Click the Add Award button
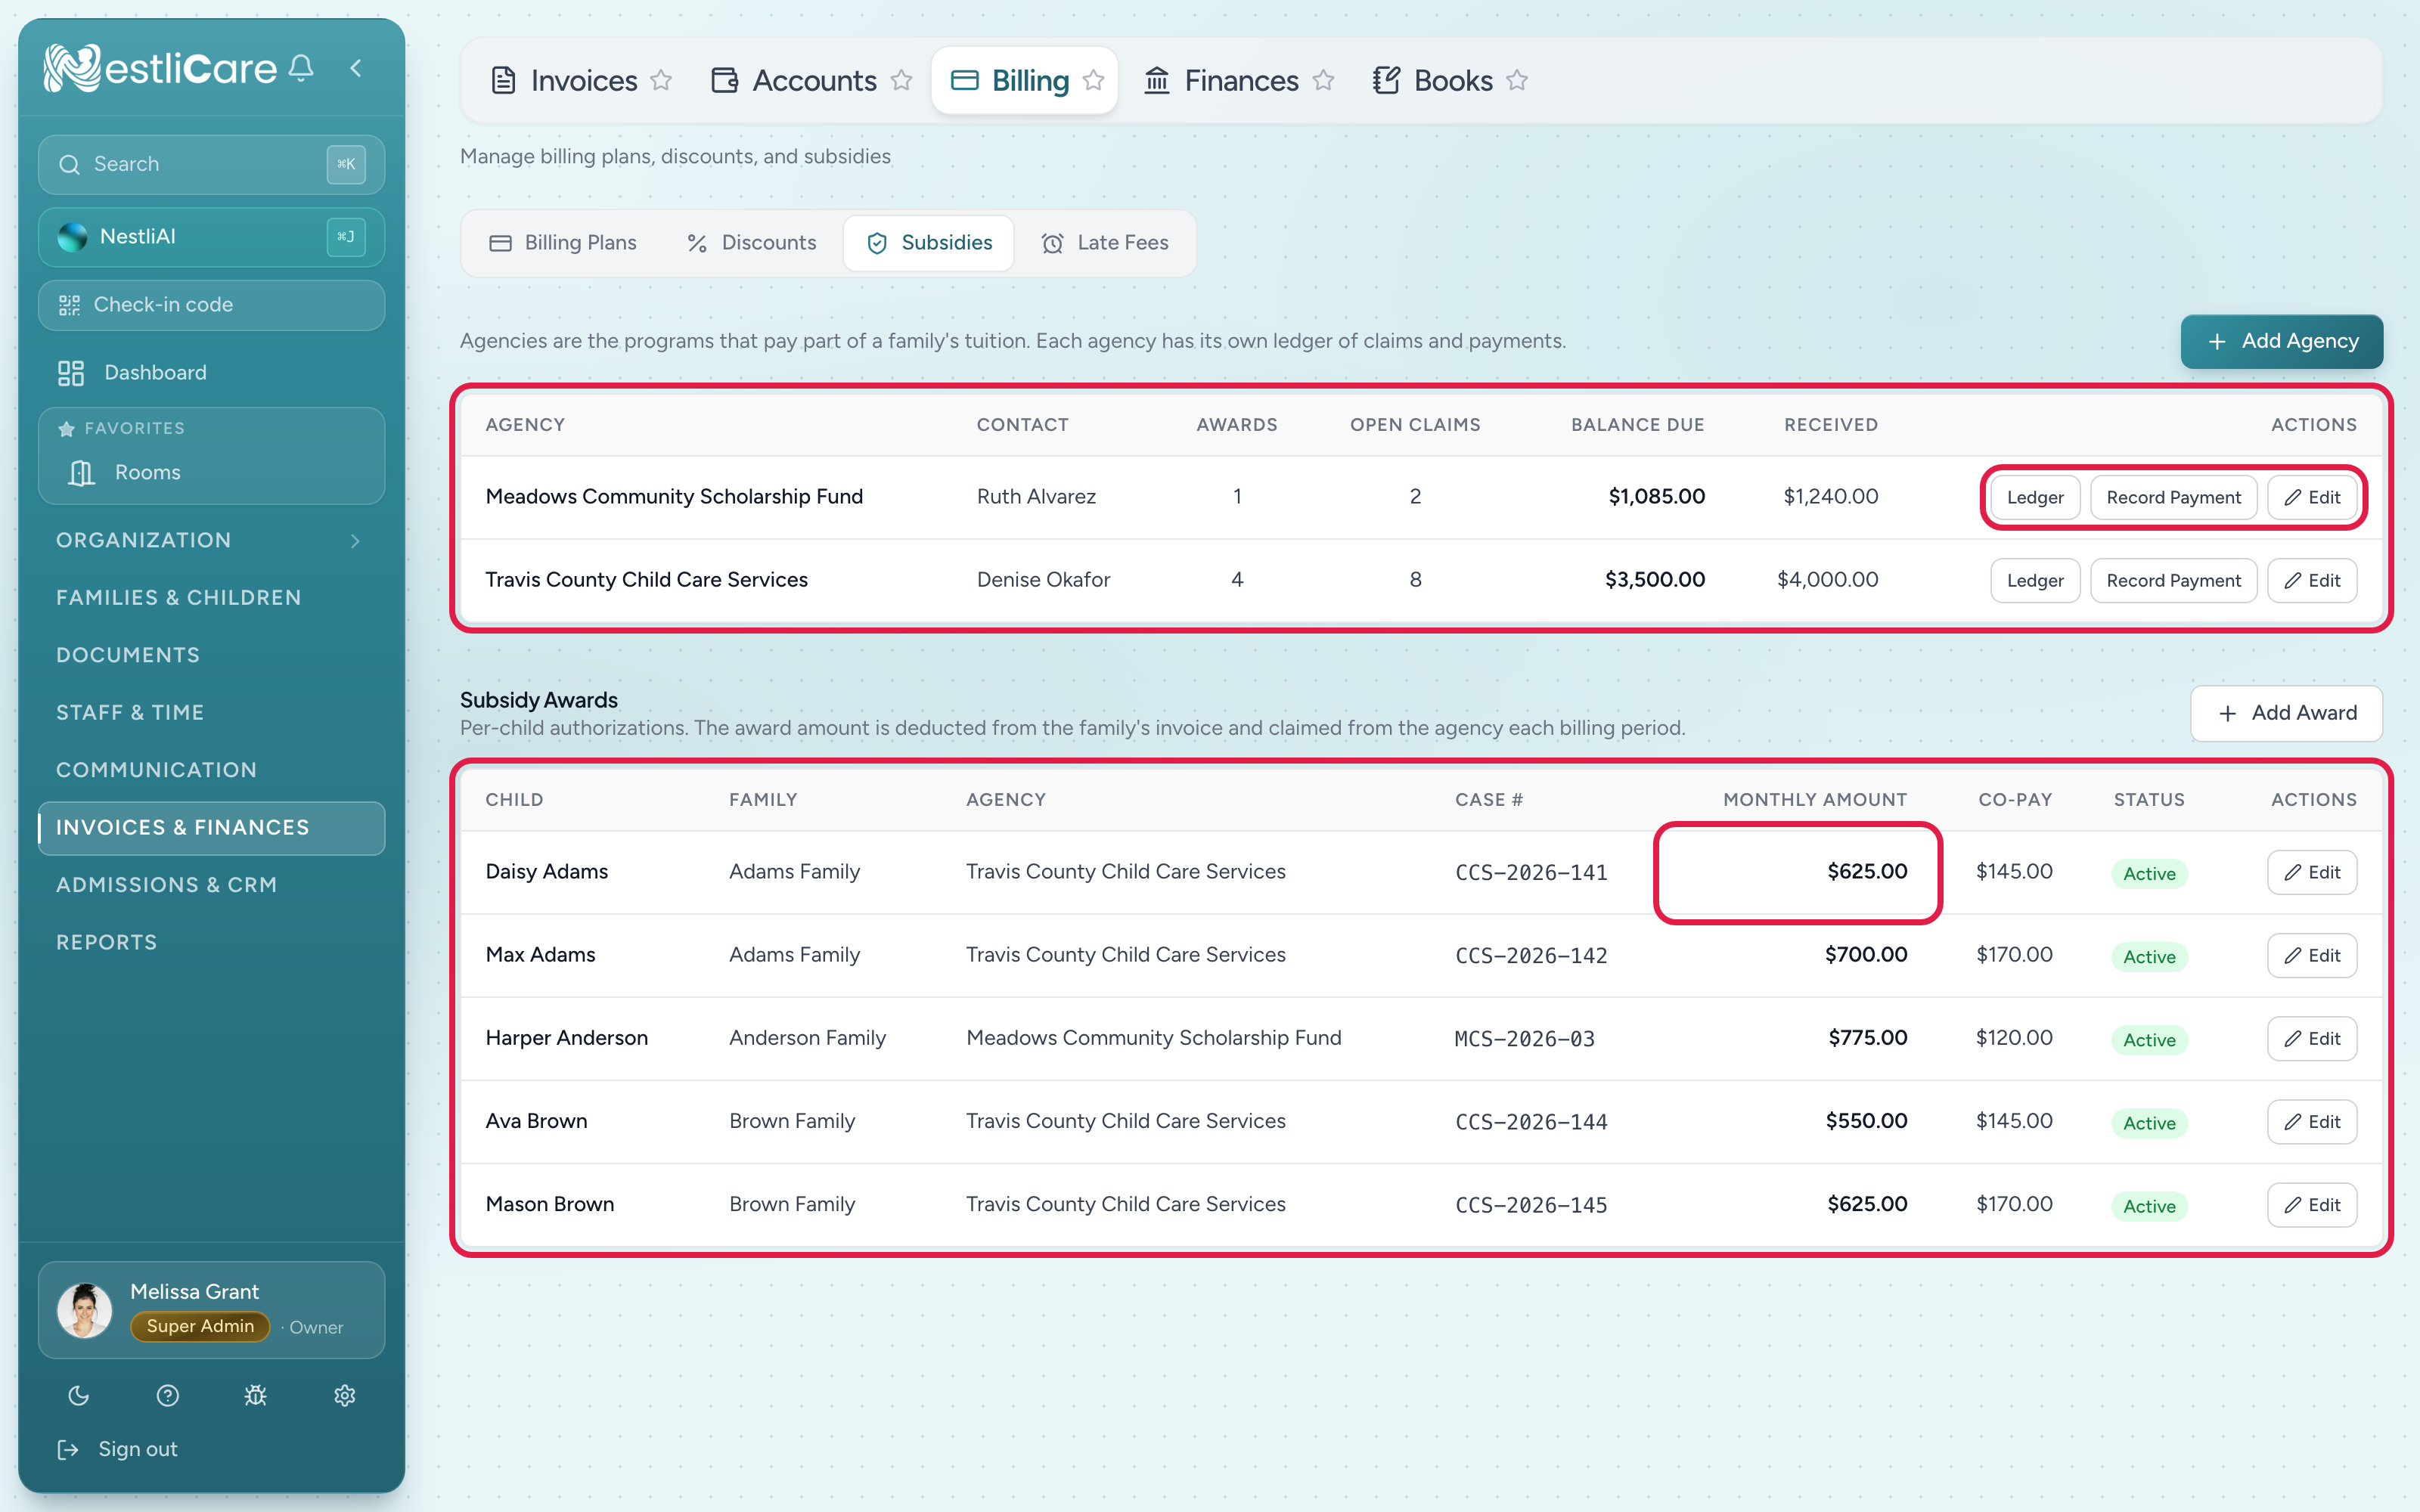This screenshot has width=2420, height=1512. (2286, 713)
